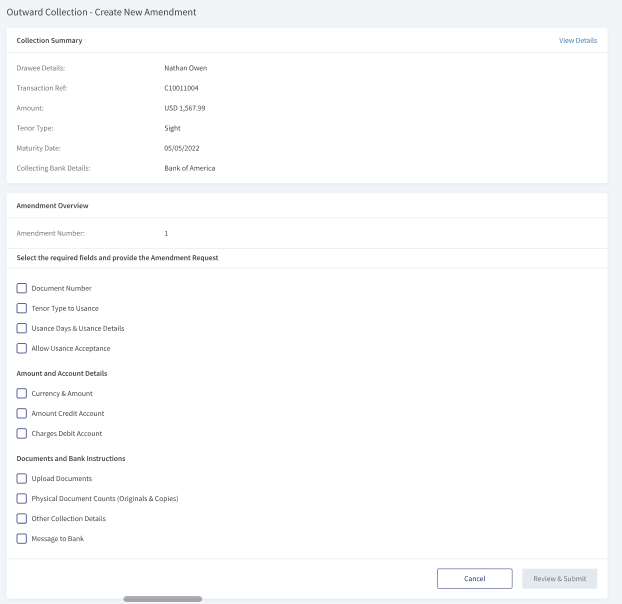Tick Usance Days & Usance Details checkbox
Image resolution: width=622 pixels, height=604 pixels.
point(22,328)
